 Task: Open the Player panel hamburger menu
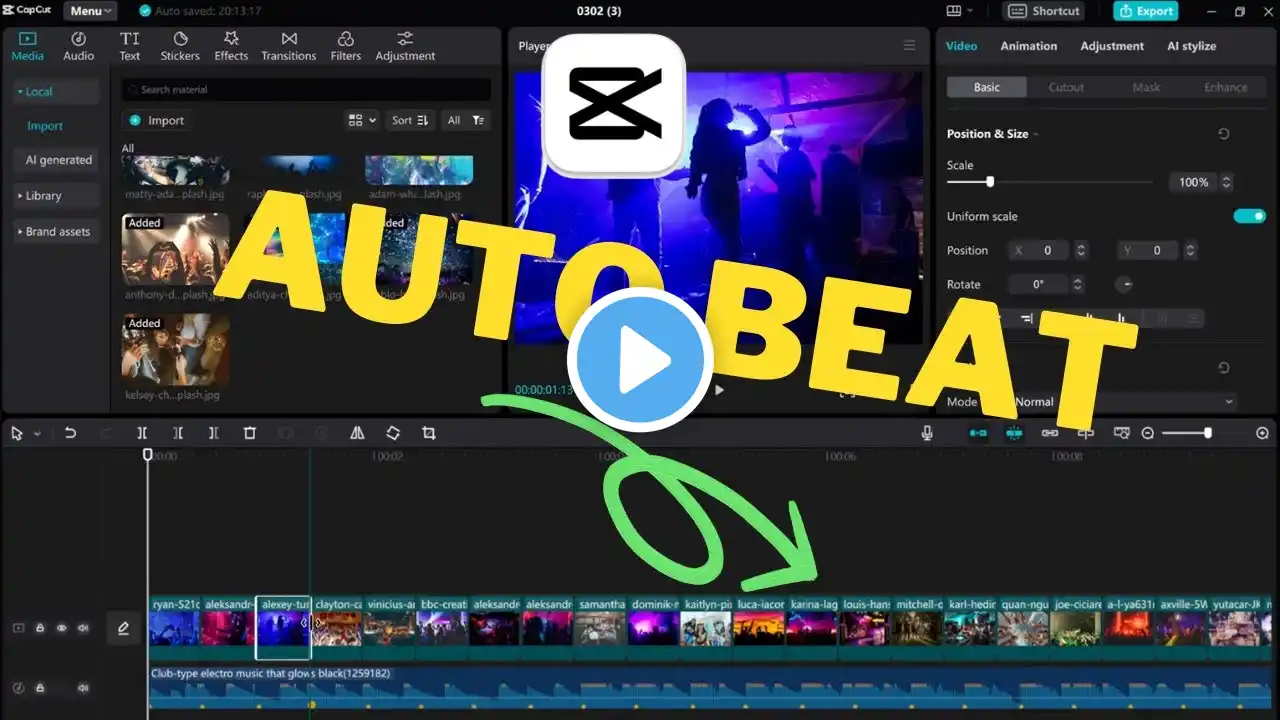tap(909, 45)
